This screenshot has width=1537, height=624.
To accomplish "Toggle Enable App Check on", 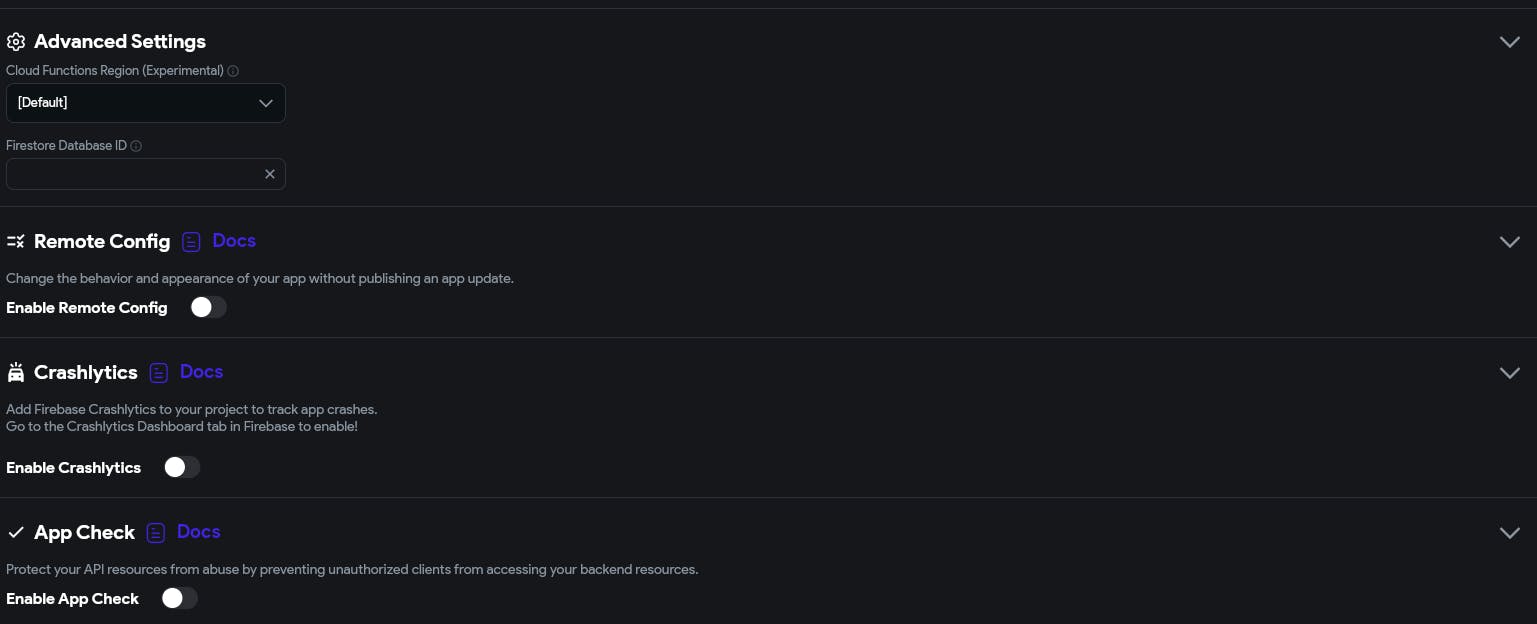I will pyautogui.click(x=180, y=599).
